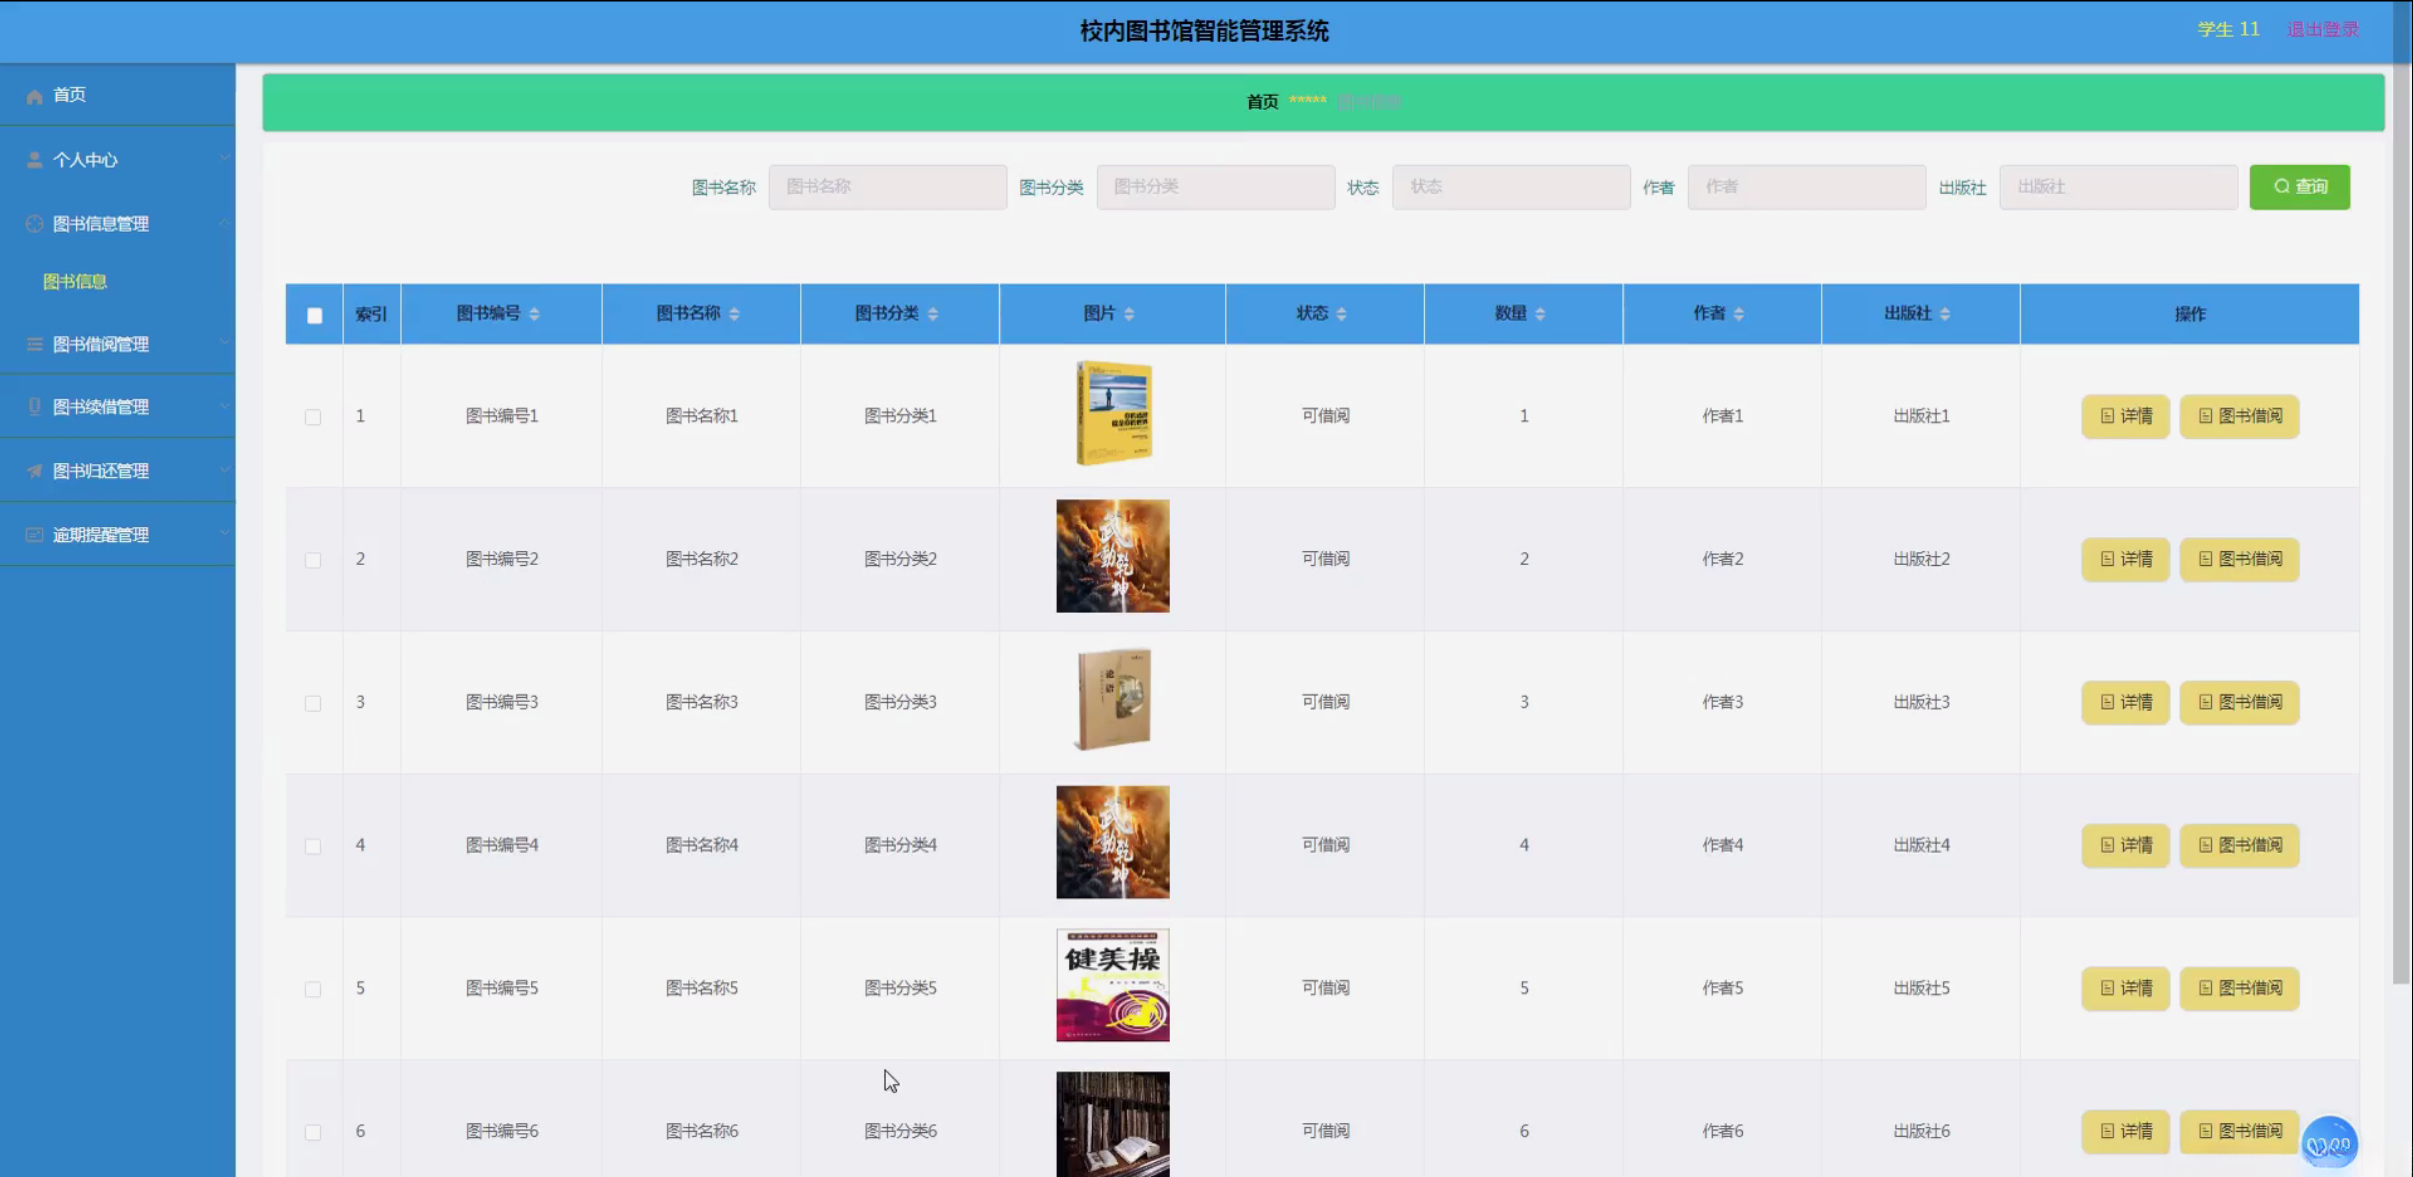Click the home icon beside 首页 in the sidebar
The image size is (2413, 1177).
(x=34, y=96)
